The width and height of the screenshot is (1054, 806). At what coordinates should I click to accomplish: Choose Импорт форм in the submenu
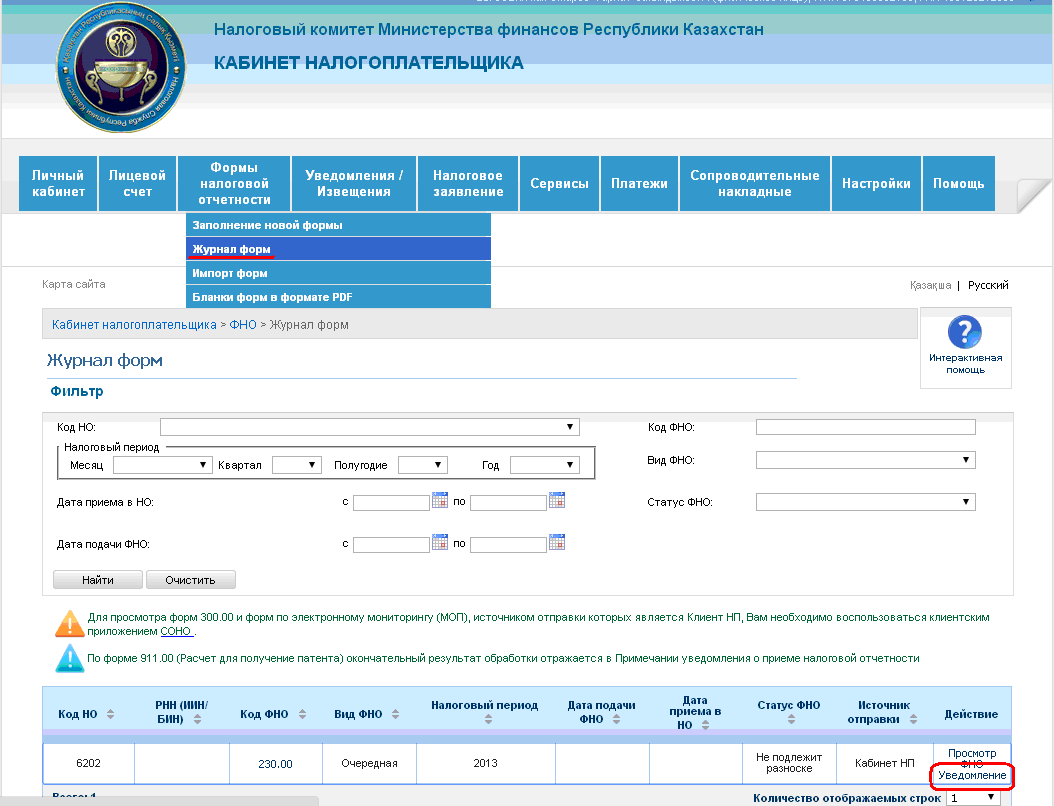pos(230,273)
